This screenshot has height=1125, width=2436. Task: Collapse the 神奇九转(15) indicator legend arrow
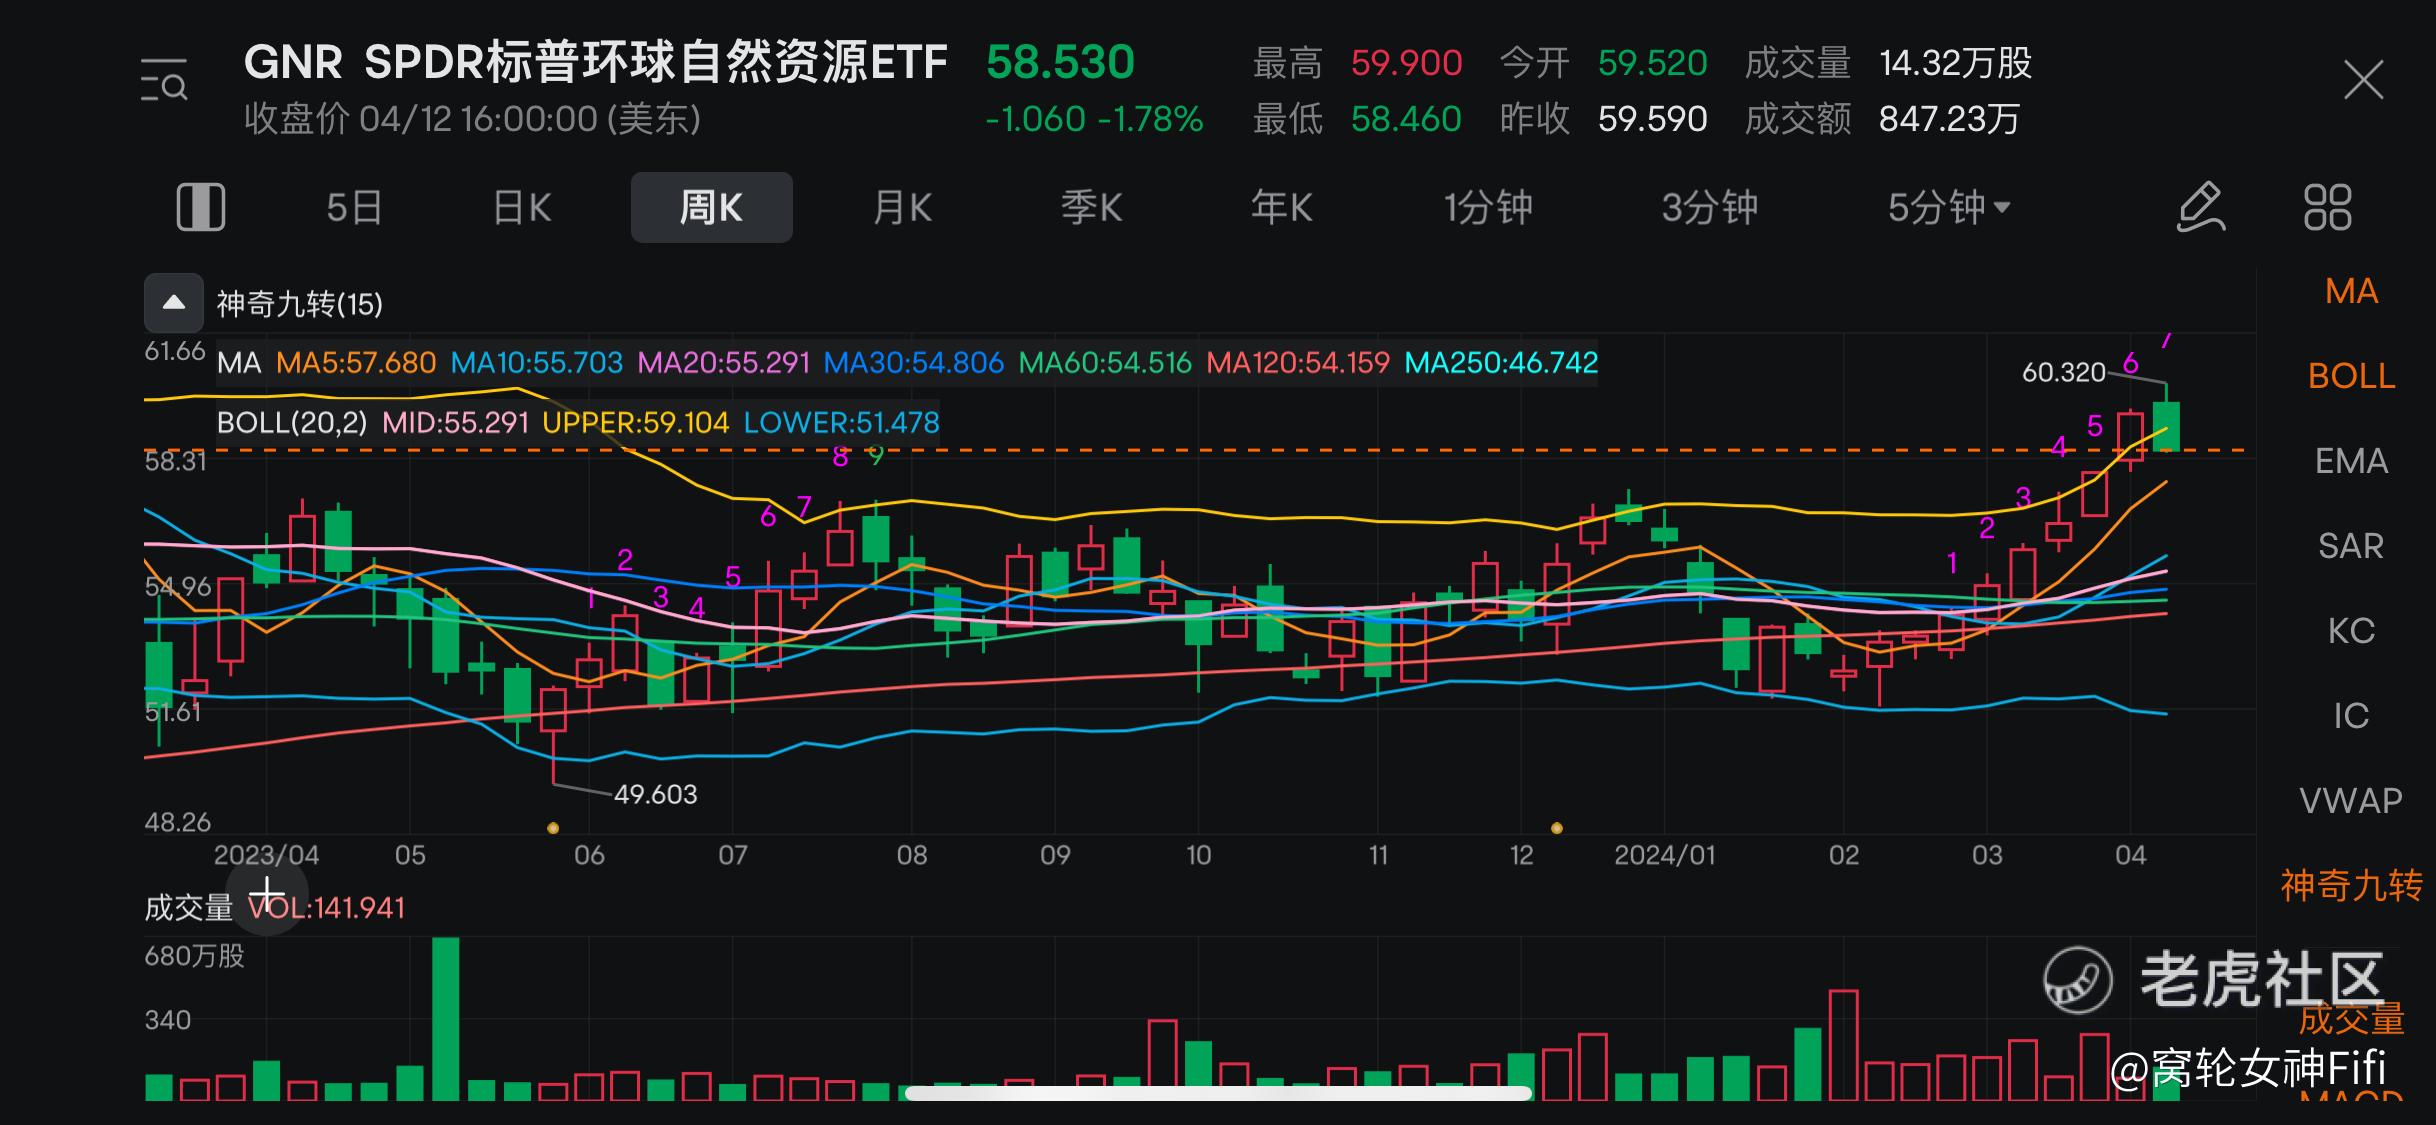[x=174, y=303]
